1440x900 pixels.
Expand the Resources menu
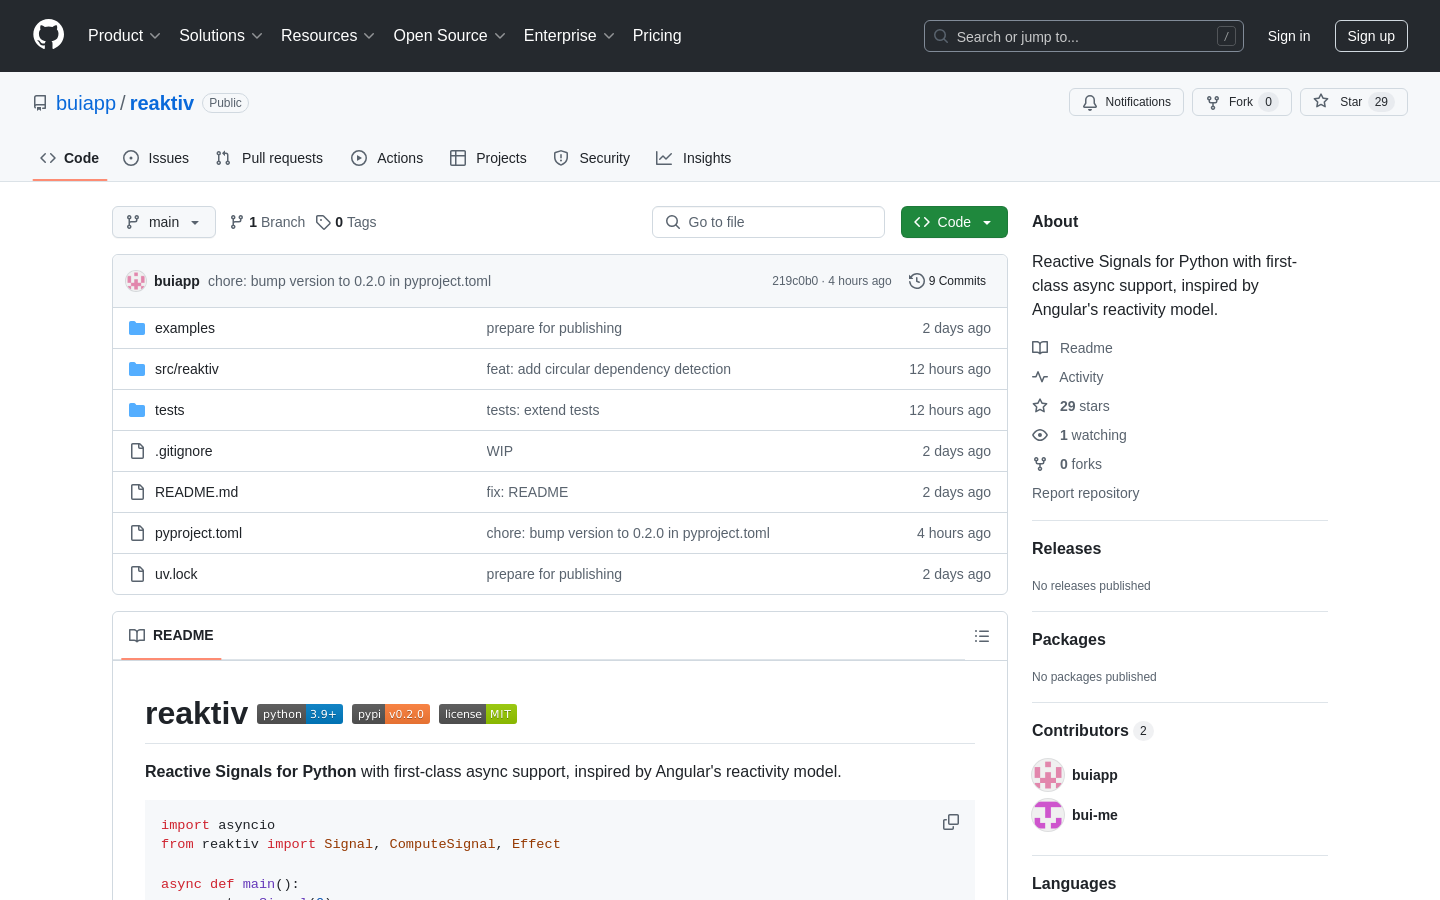click(328, 36)
